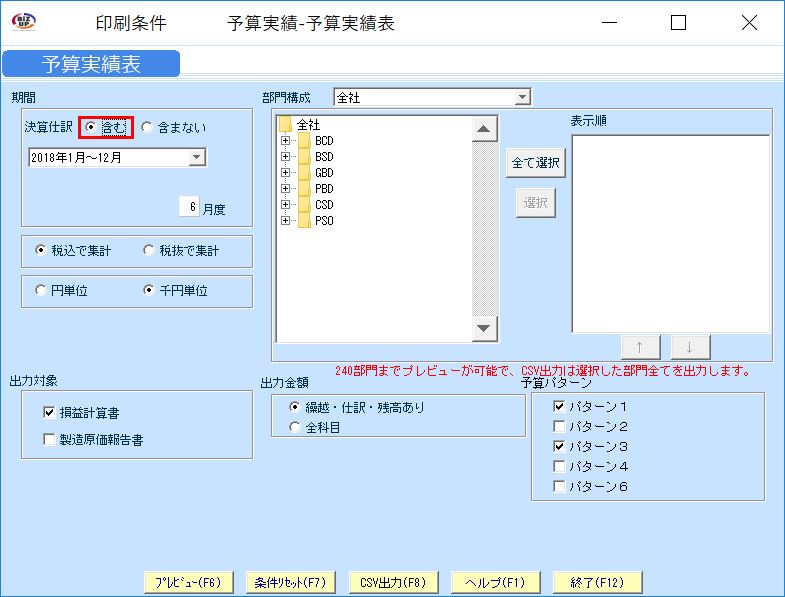Move selected department down with ↓ button
The image size is (785, 597).
pyautogui.click(x=690, y=347)
